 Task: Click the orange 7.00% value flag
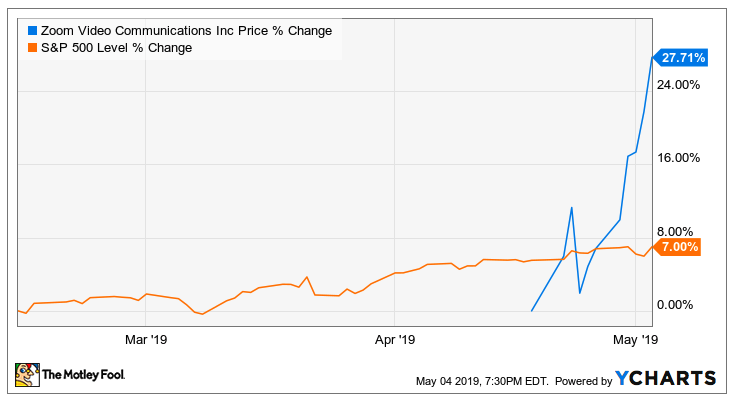pyautogui.click(x=680, y=246)
